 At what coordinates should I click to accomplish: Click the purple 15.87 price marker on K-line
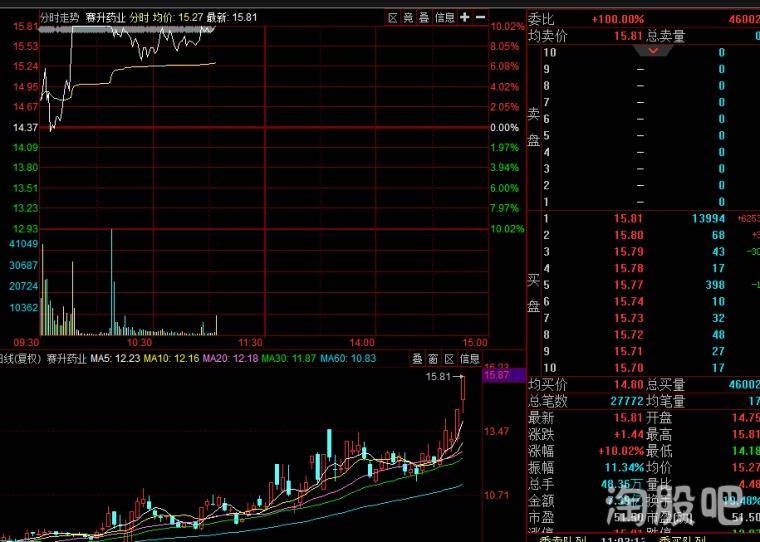(x=504, y=375)
